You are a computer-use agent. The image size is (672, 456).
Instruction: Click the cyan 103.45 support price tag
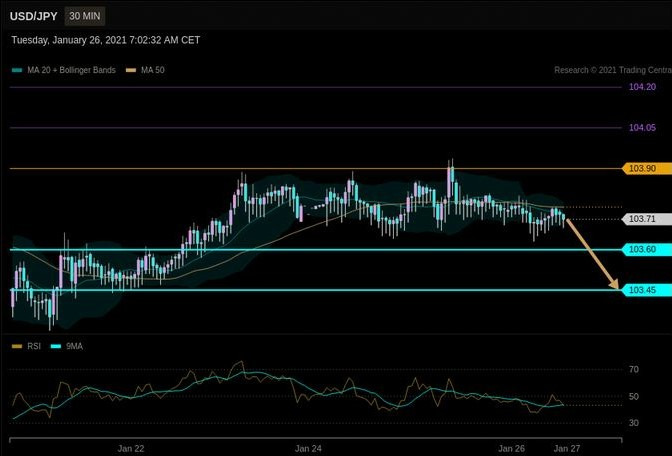pyautogui.click(x=647, y=290)
